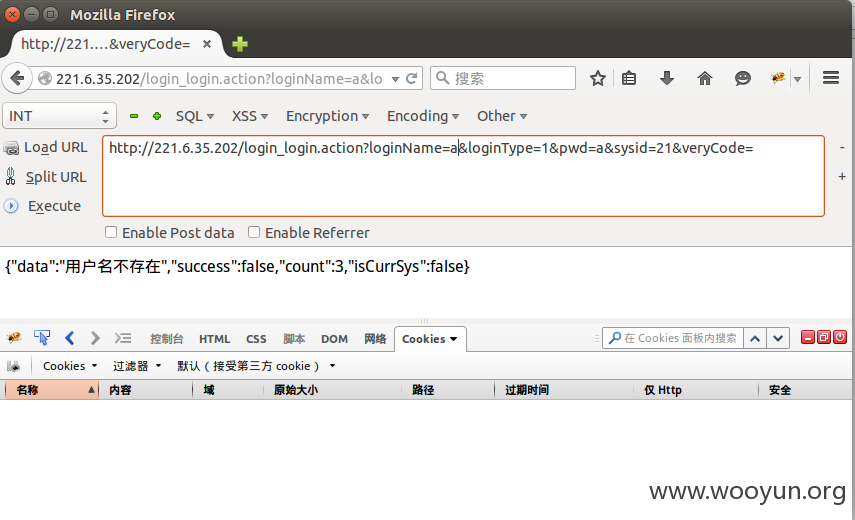Expand the Firebug toolbar button dropdown arrow

[797, 79]
